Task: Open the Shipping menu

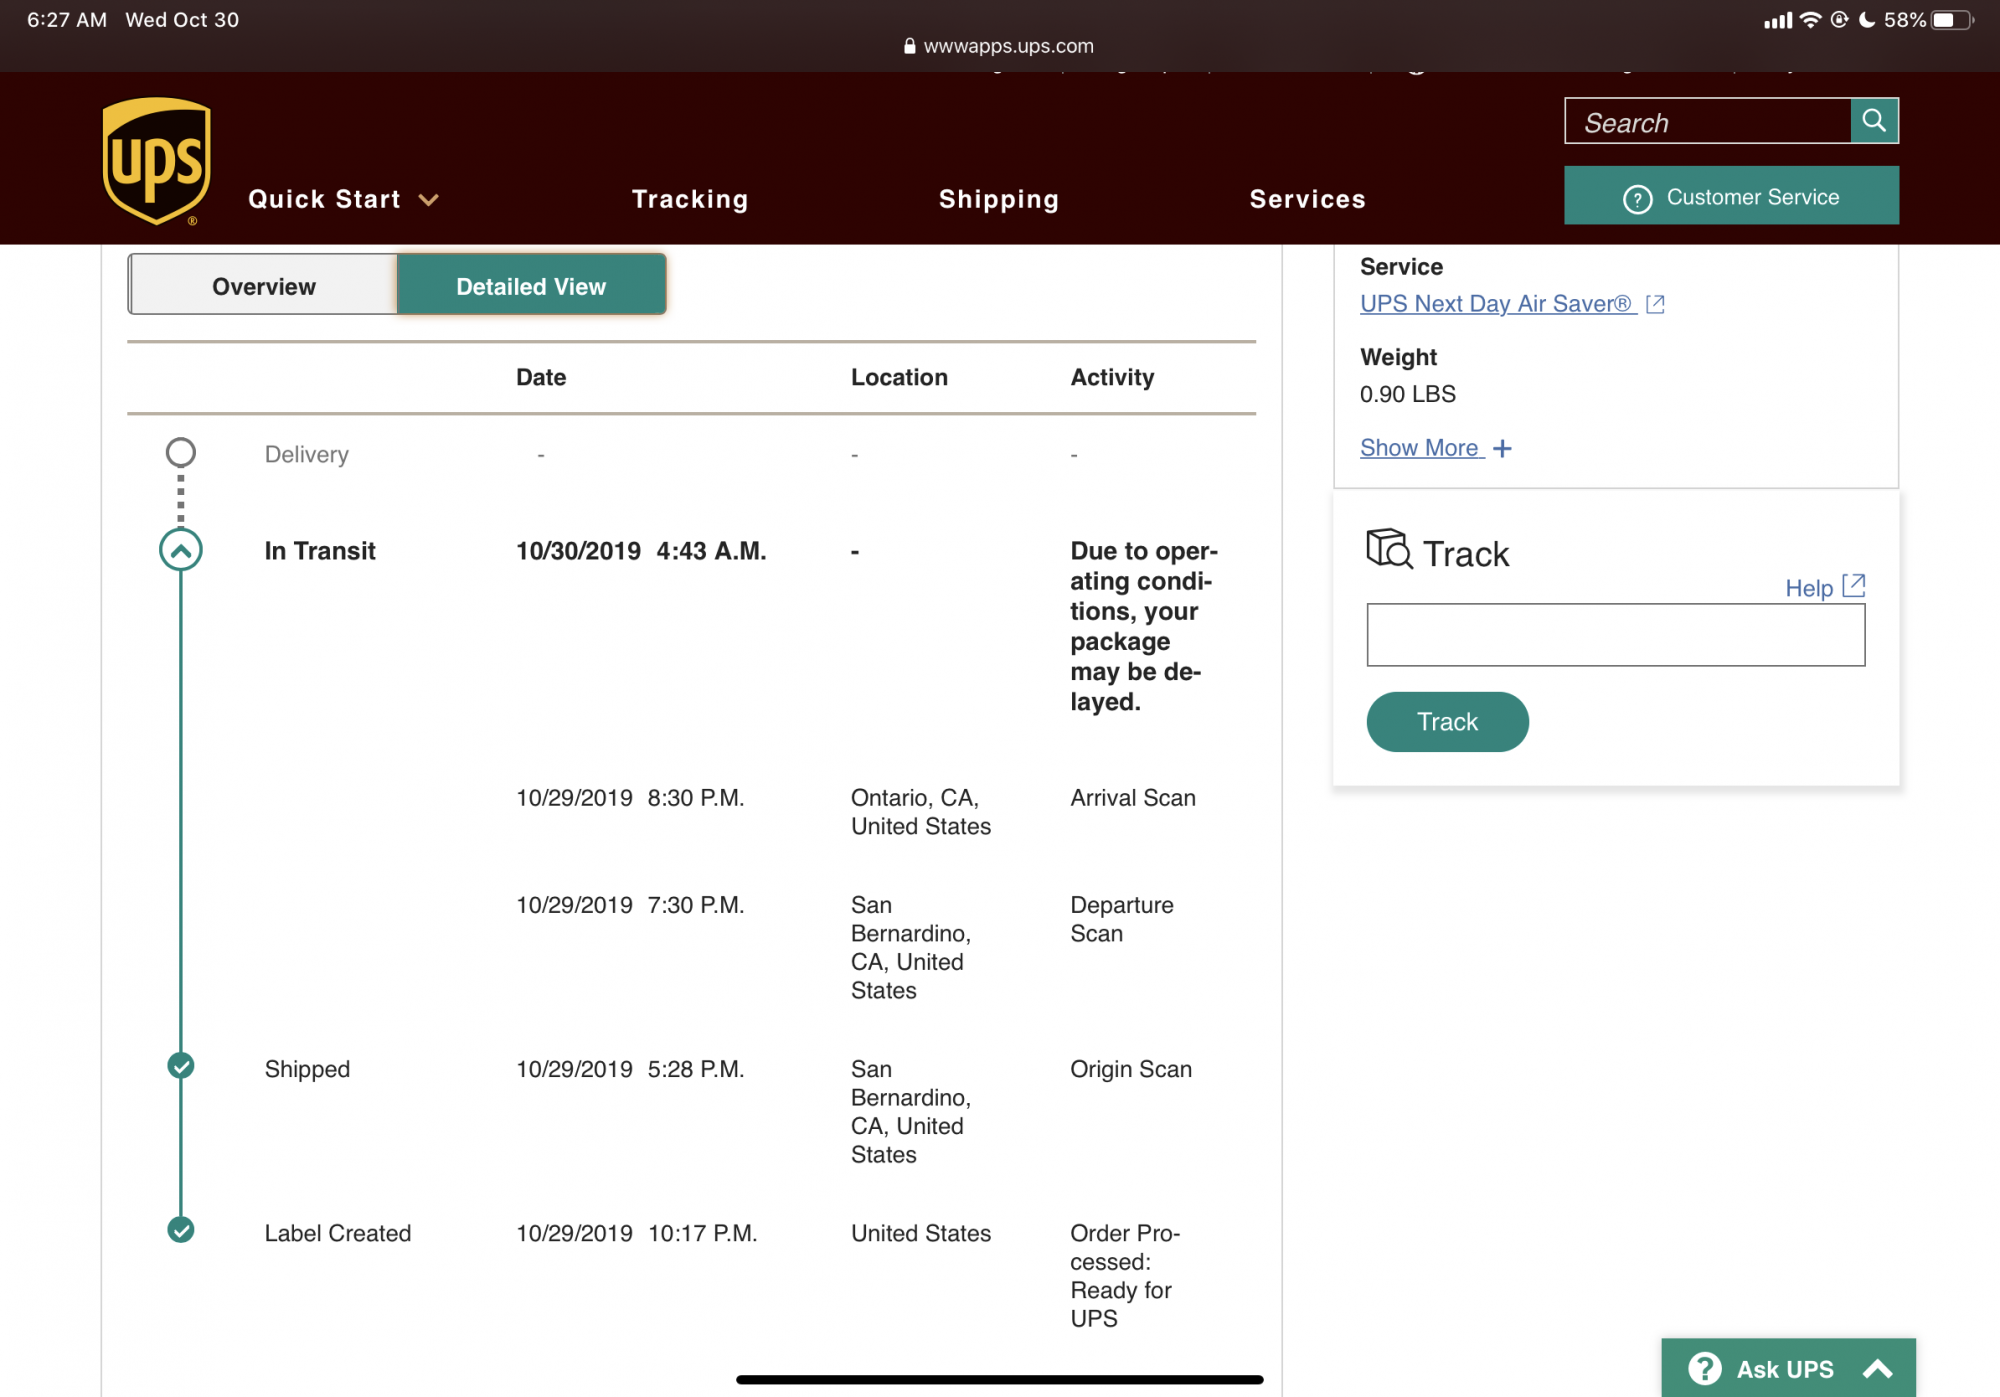Action: tap(998, 200)
